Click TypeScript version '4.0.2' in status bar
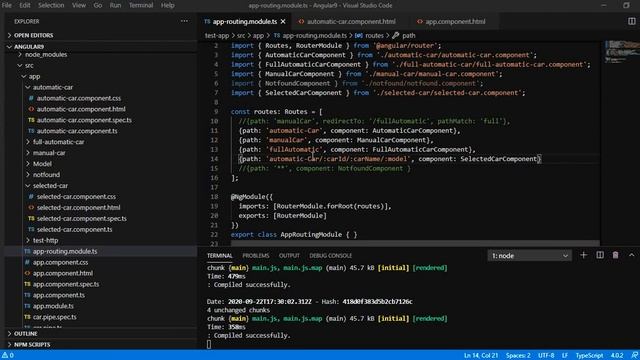Image resolution: width=640 pixels, height=360 pixels. click(x=617, y=355)
